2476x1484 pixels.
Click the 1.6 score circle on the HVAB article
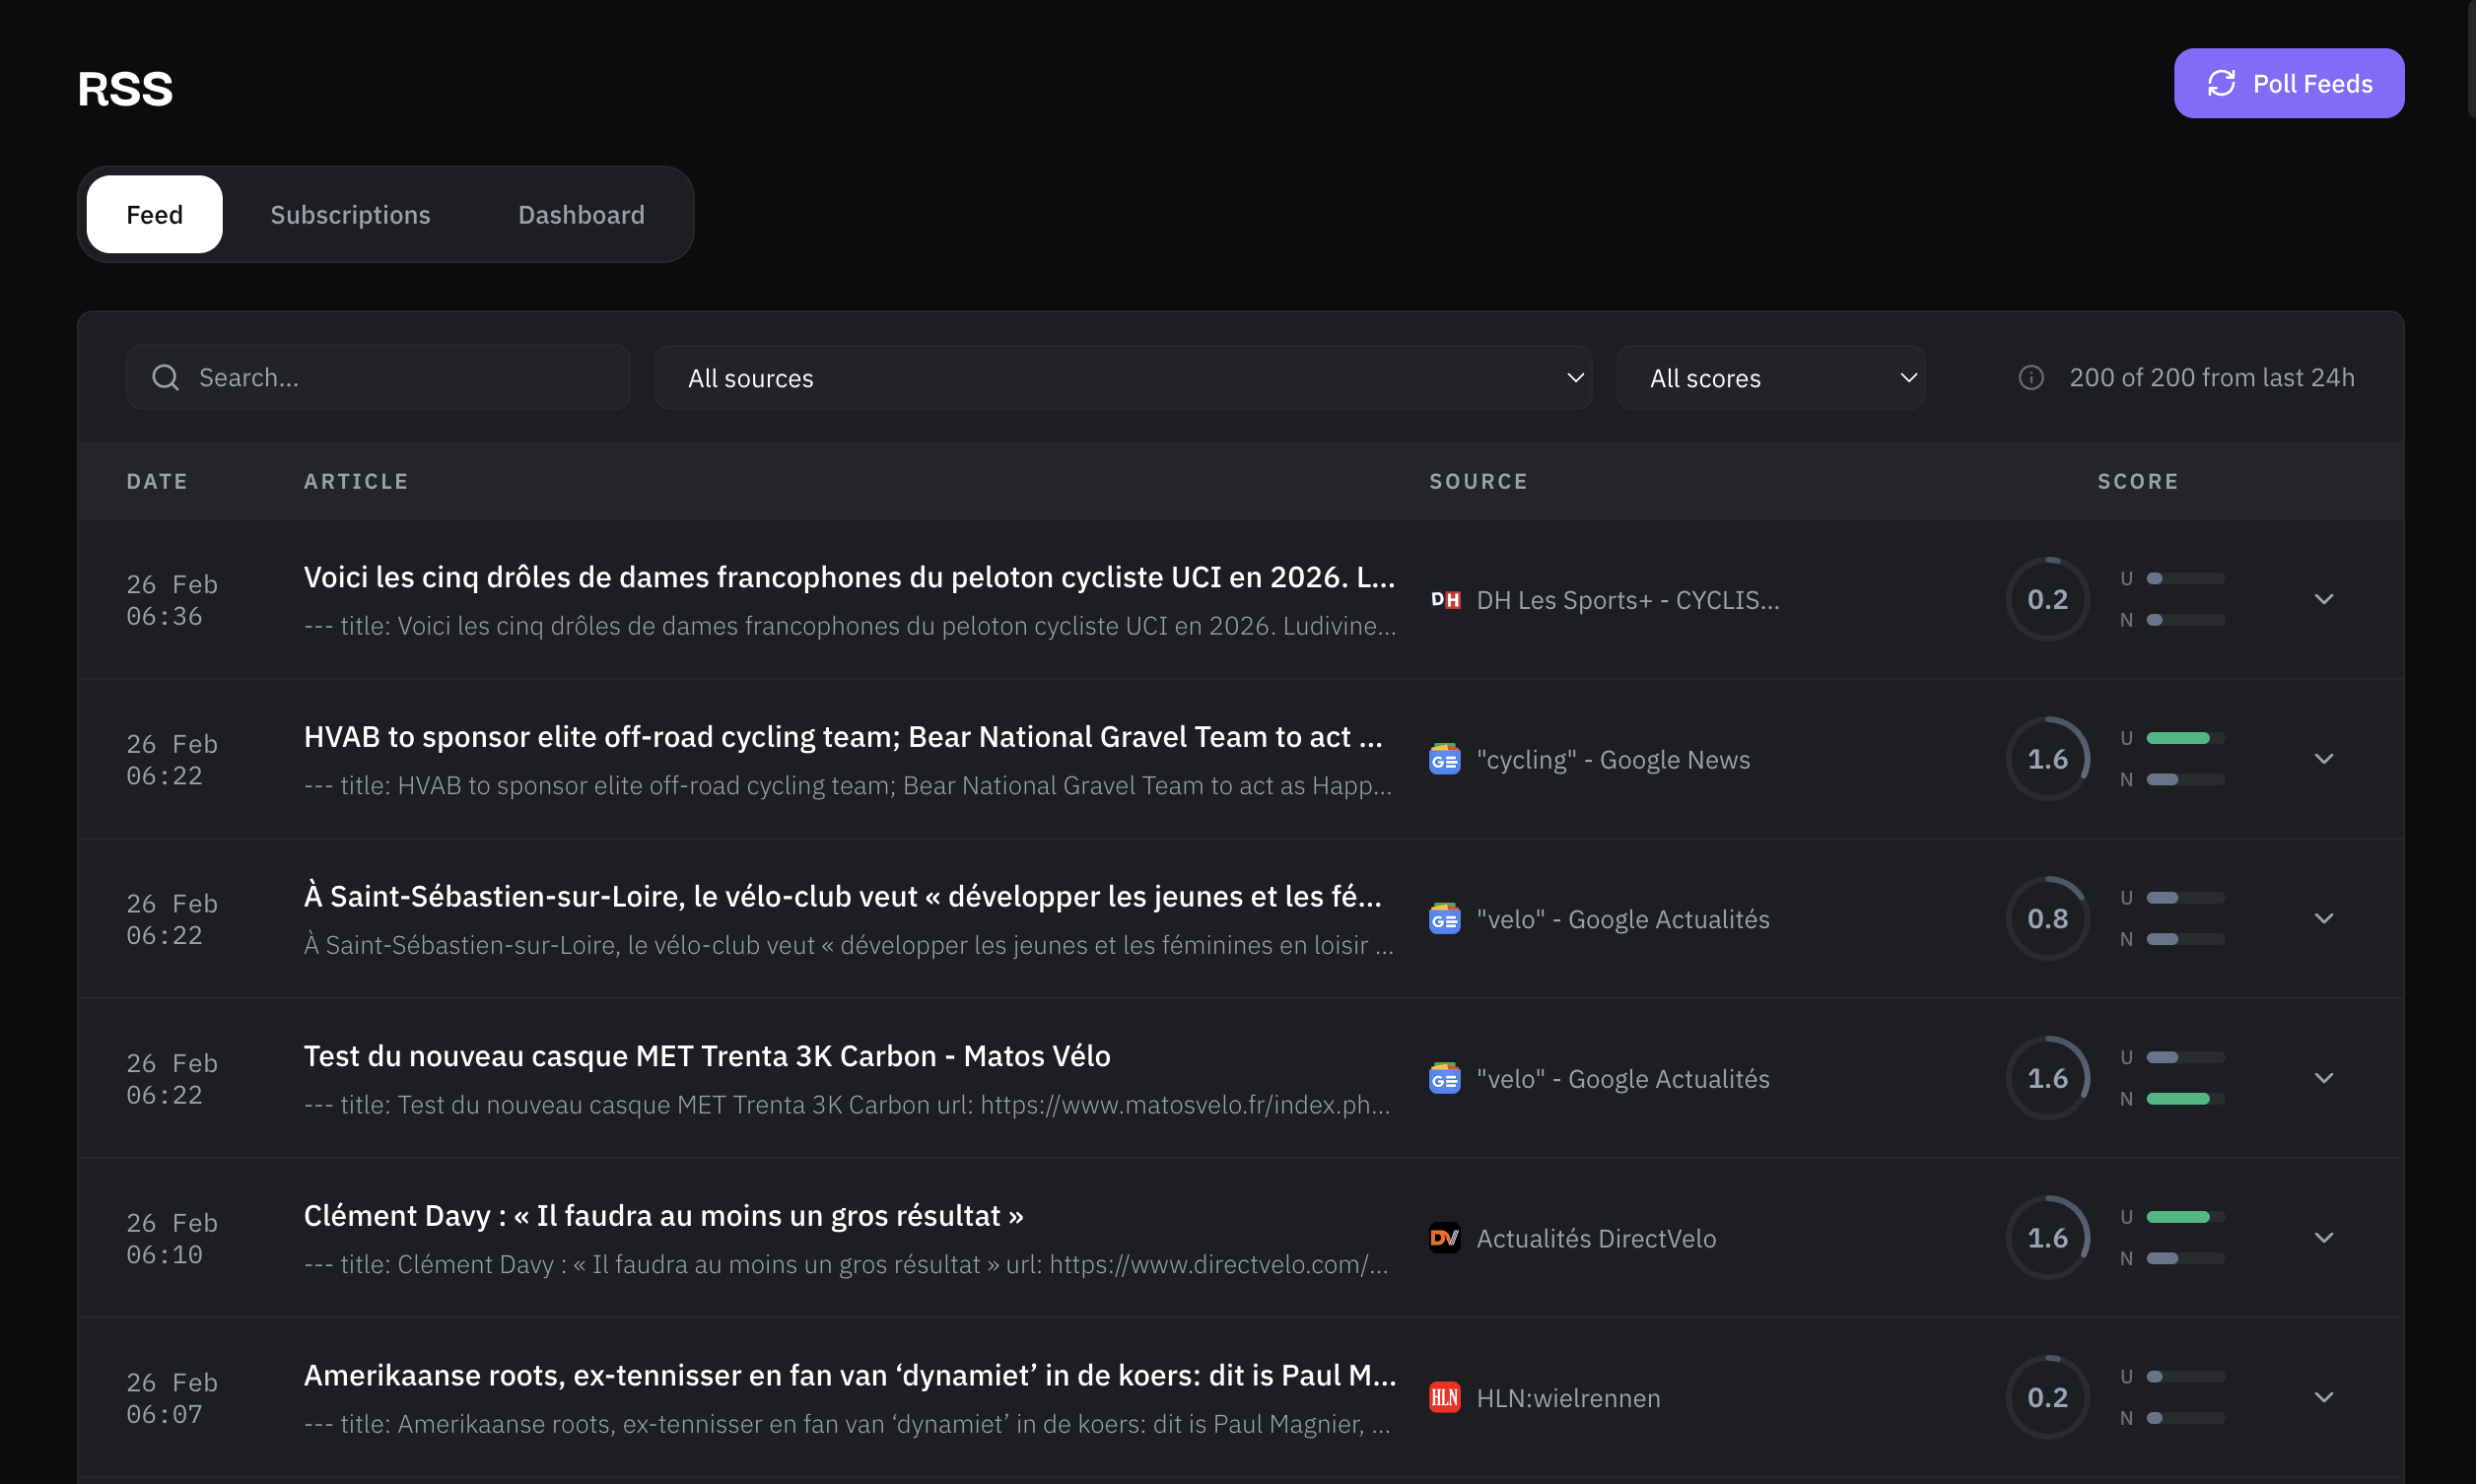pyautogui.click(x=2048, y=758)
